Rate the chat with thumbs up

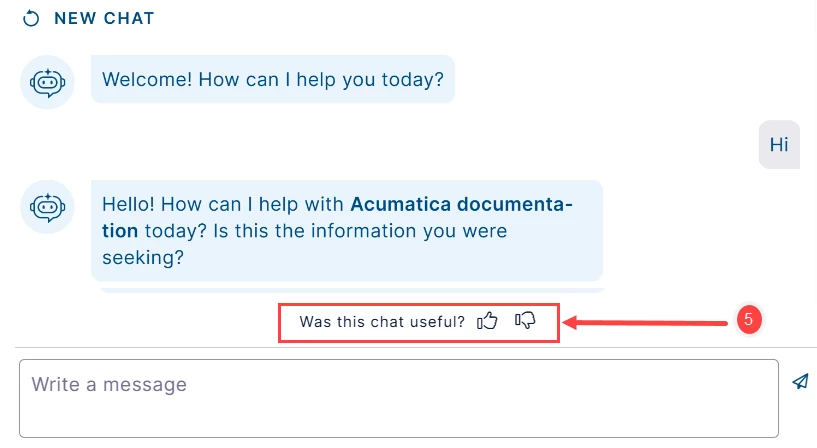point(487,321)
